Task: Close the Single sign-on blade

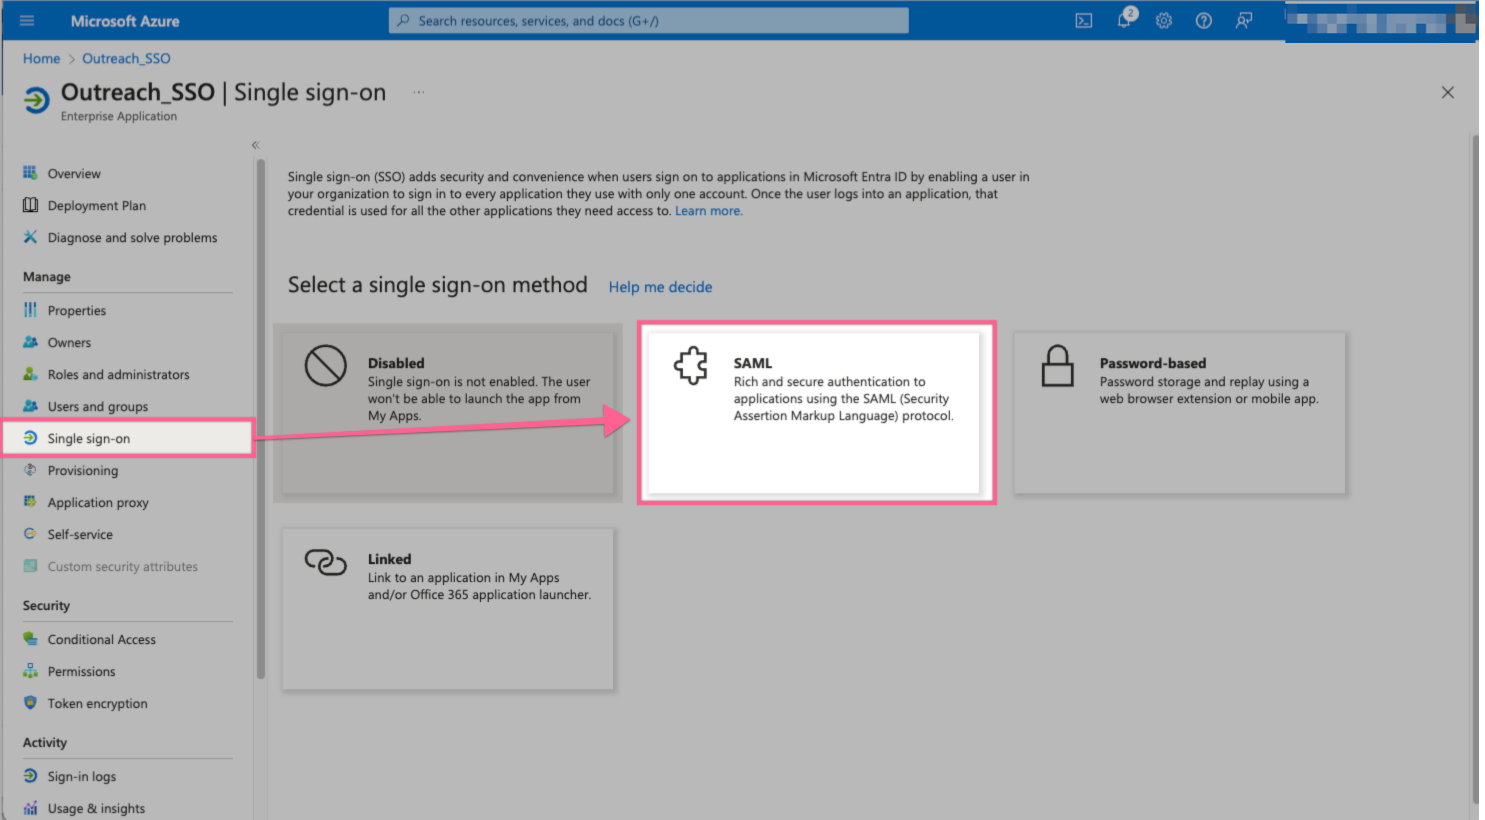Action: pos(1447,92)
